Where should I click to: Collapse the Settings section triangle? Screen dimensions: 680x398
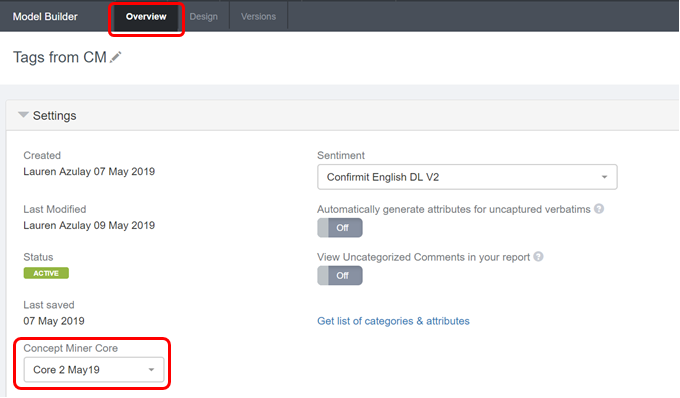point(23,115)
